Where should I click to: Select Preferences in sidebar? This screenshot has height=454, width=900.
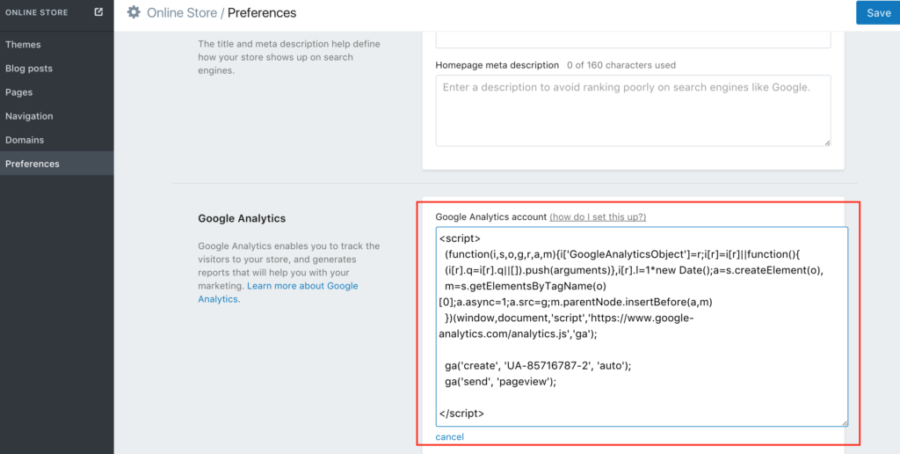pos(32,164)
